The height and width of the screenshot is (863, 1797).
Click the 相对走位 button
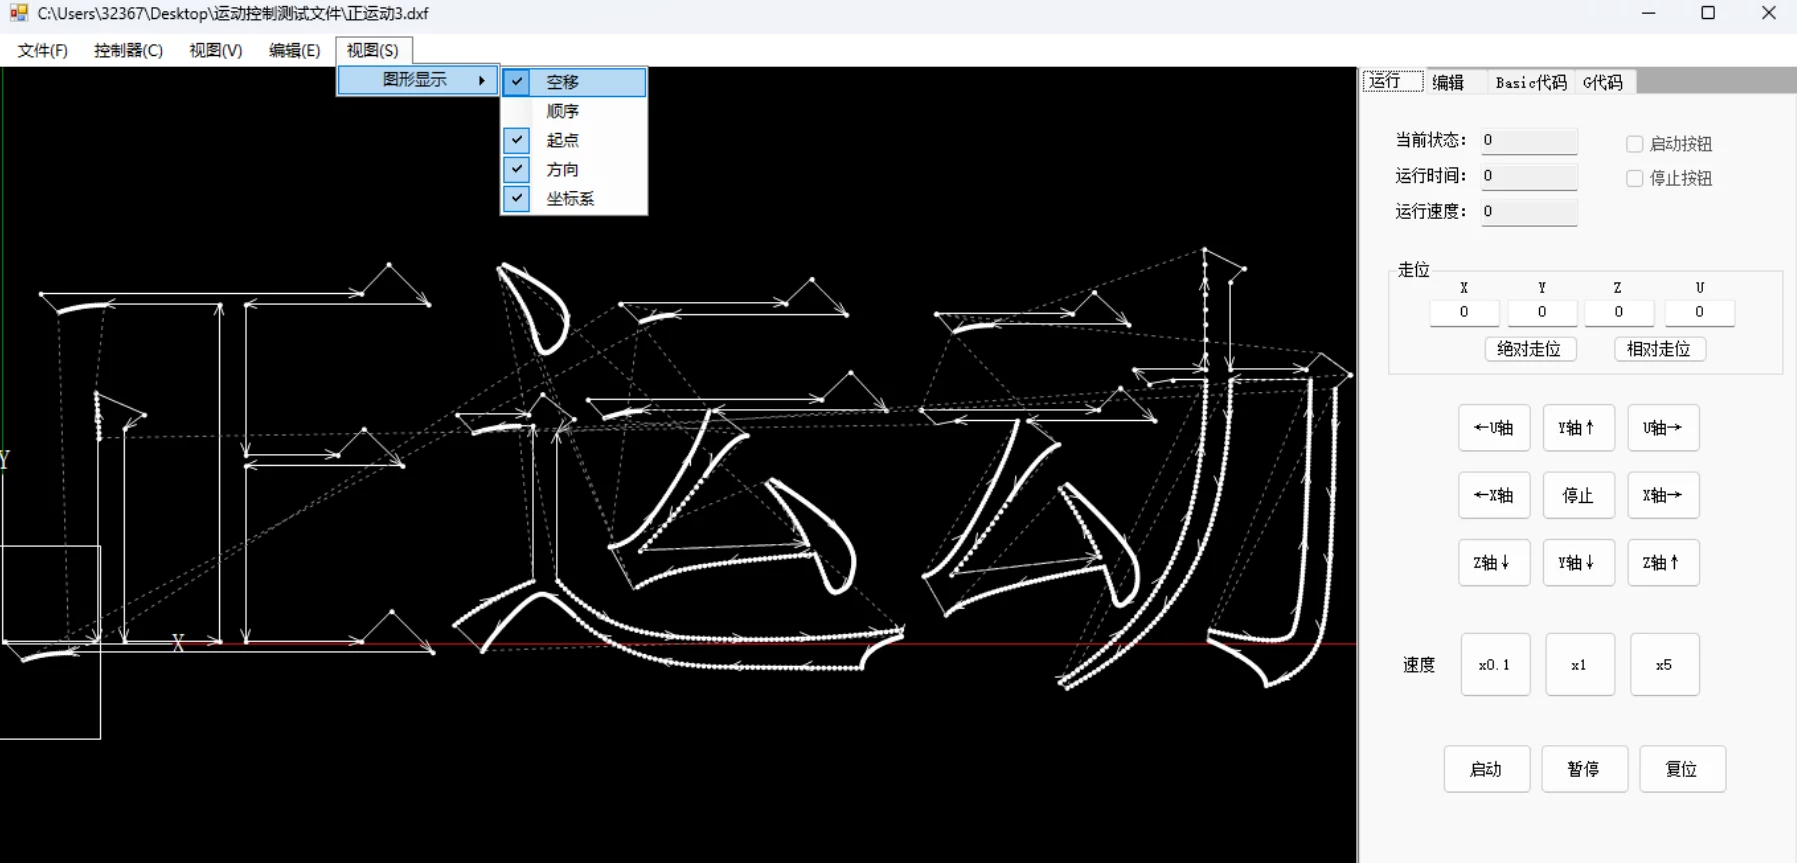[x=1659, y=349]
